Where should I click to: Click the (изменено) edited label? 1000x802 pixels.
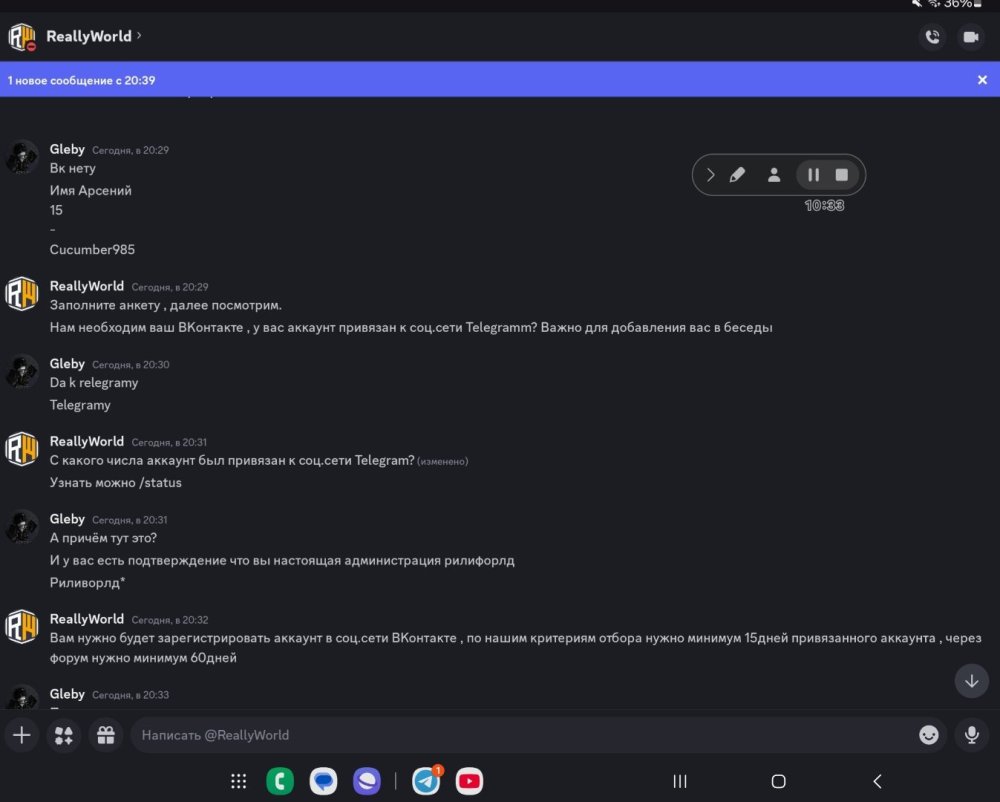(443, 462)
